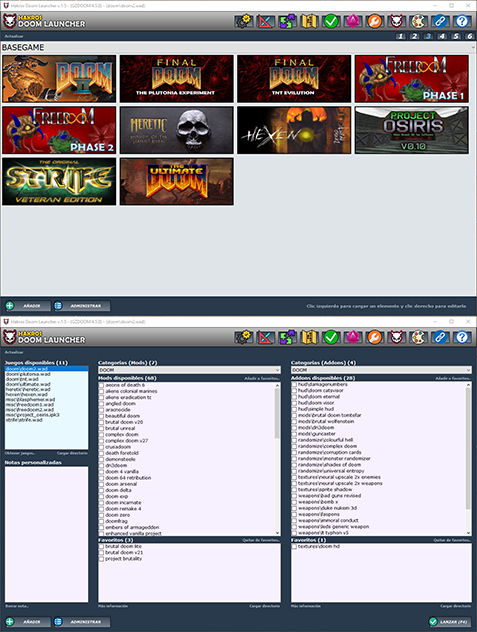
Task: Open Categorías (Addons) DOOM dropdown
Action: pyautogui.click(x=381, y=370)
